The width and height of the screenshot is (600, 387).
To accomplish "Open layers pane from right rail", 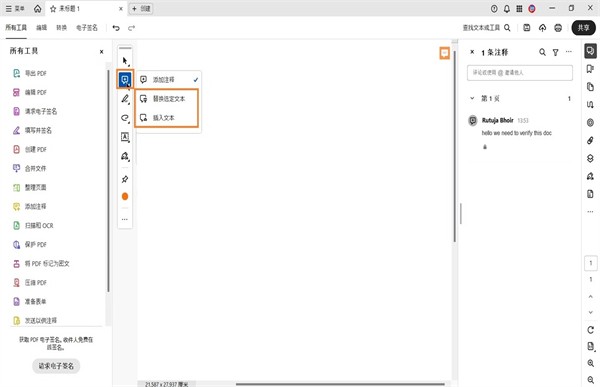I will pyautogui.click(x=590, y=158).
